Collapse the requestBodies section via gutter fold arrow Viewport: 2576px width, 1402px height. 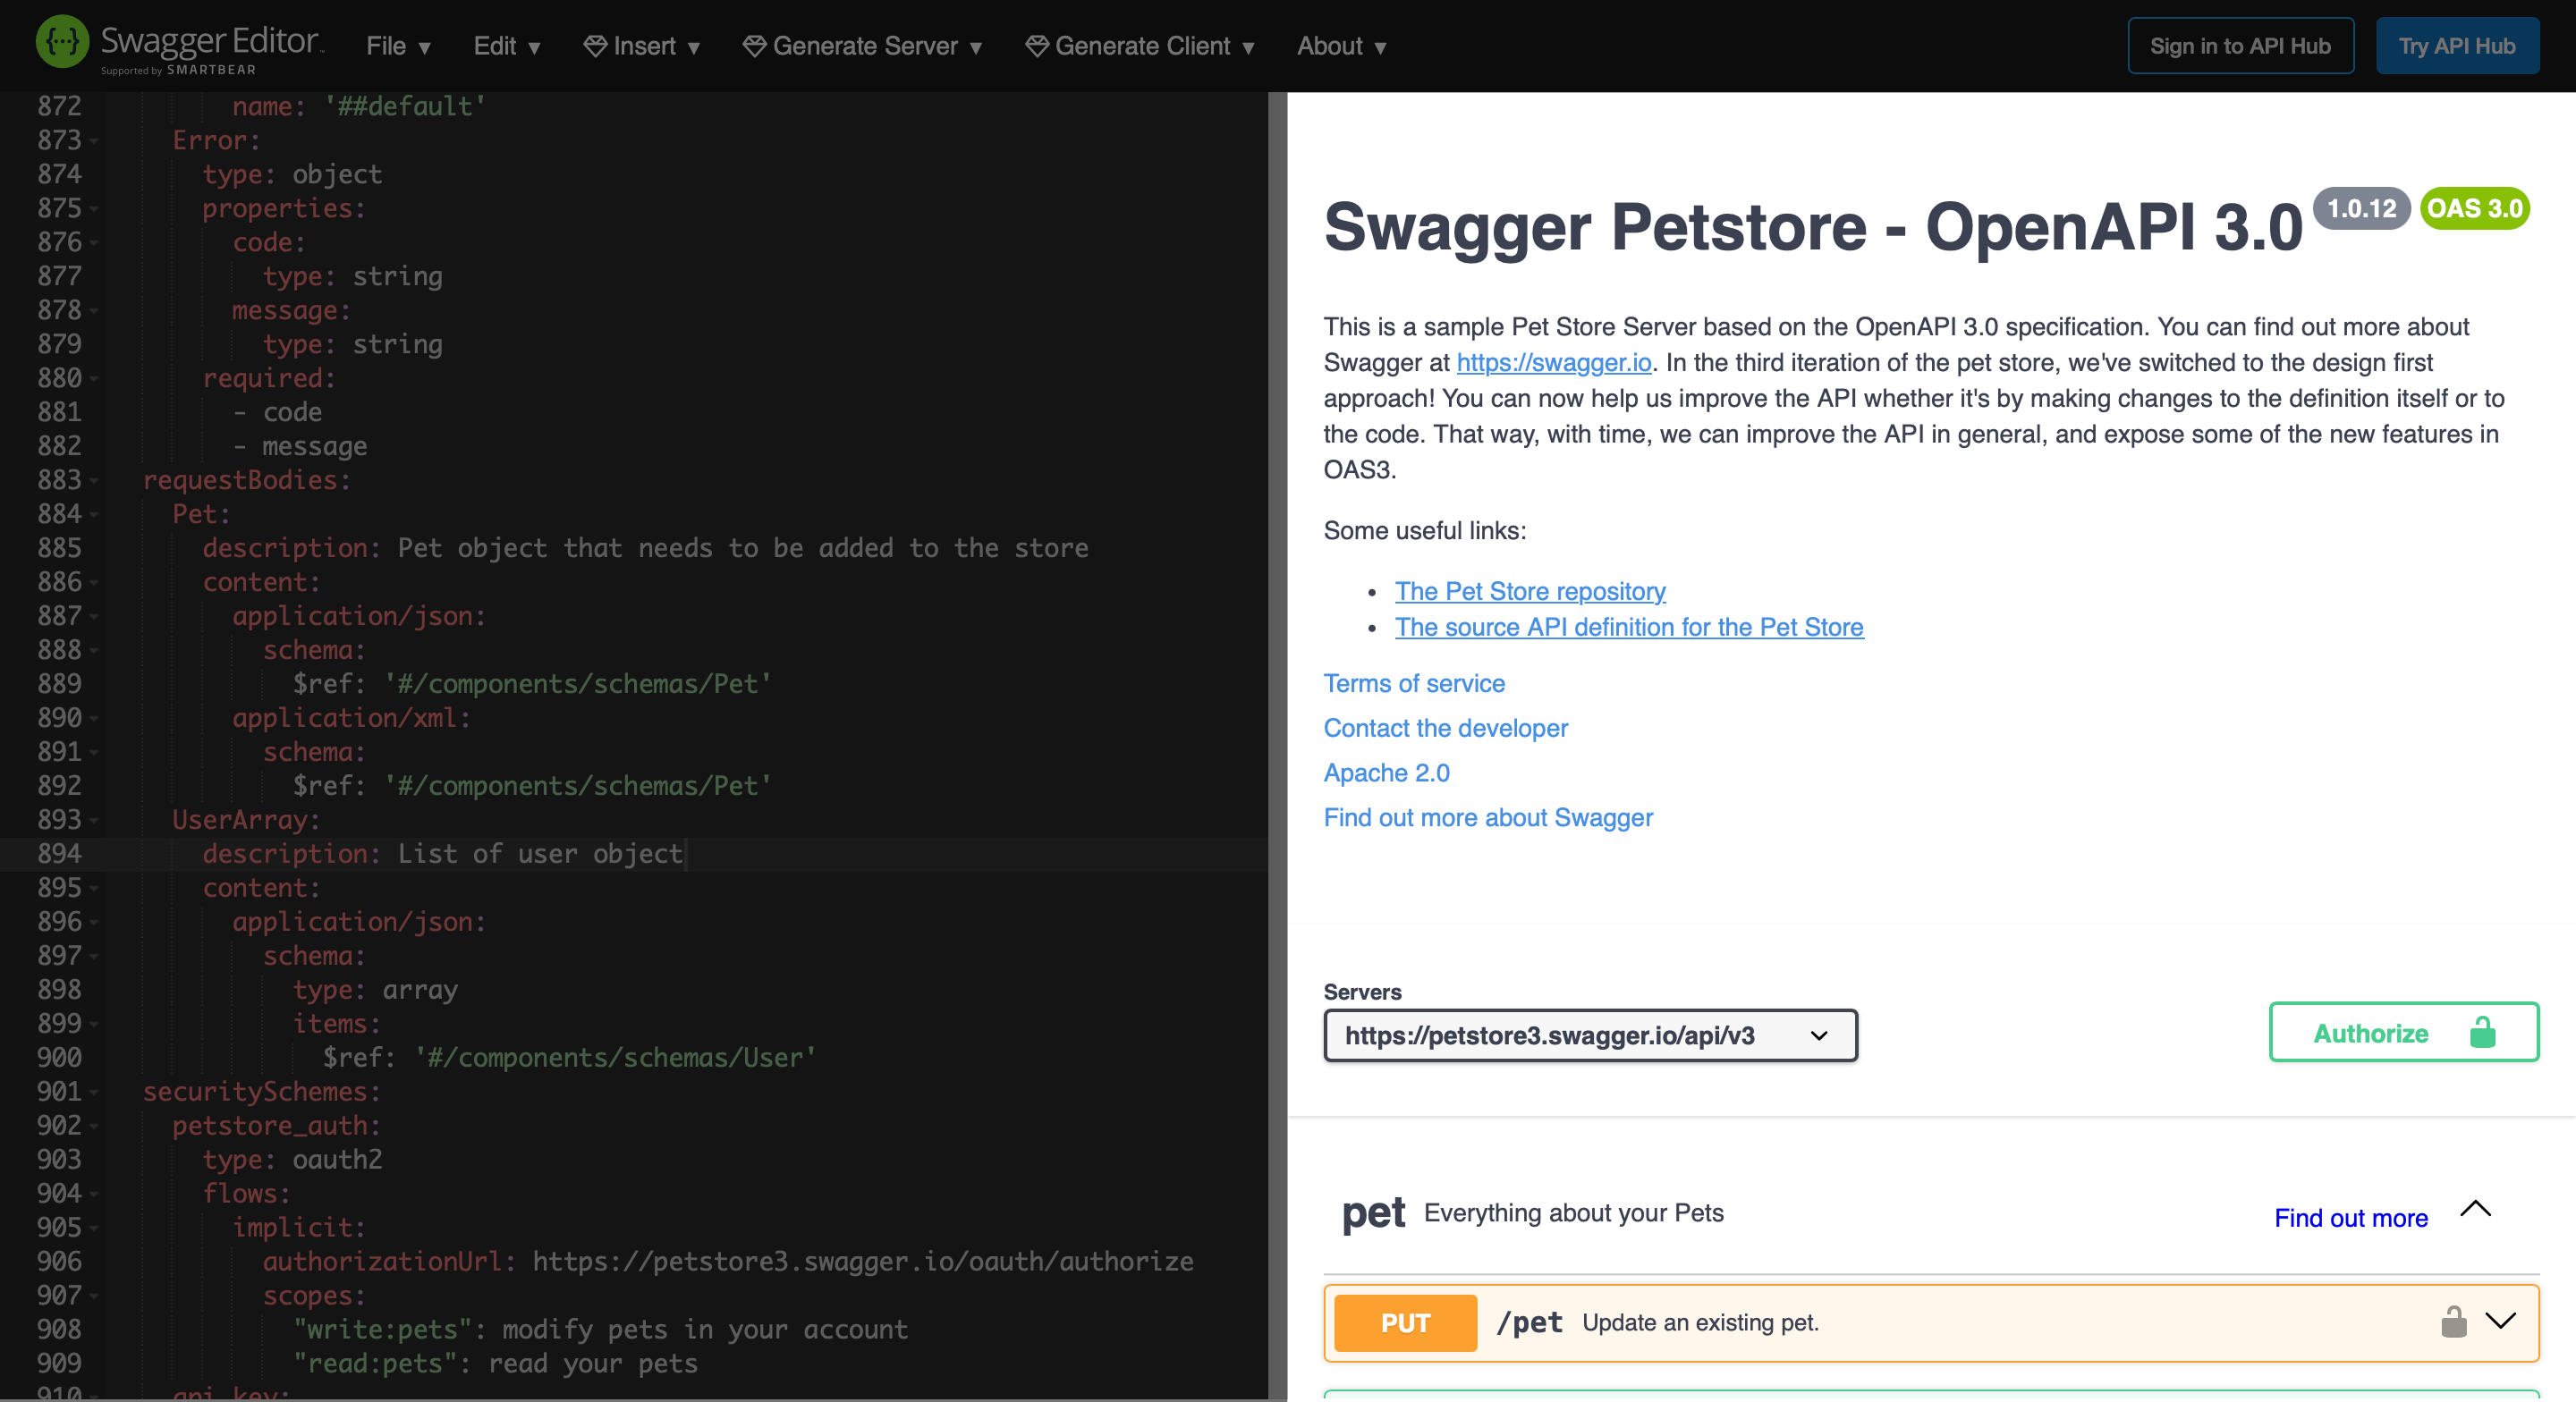coord(94,482)
